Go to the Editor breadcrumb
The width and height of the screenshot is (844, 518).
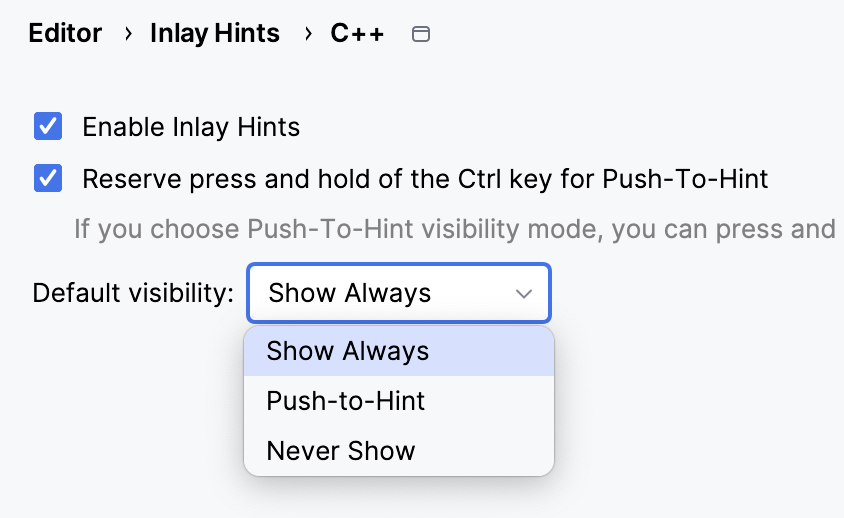coord(65,33)
